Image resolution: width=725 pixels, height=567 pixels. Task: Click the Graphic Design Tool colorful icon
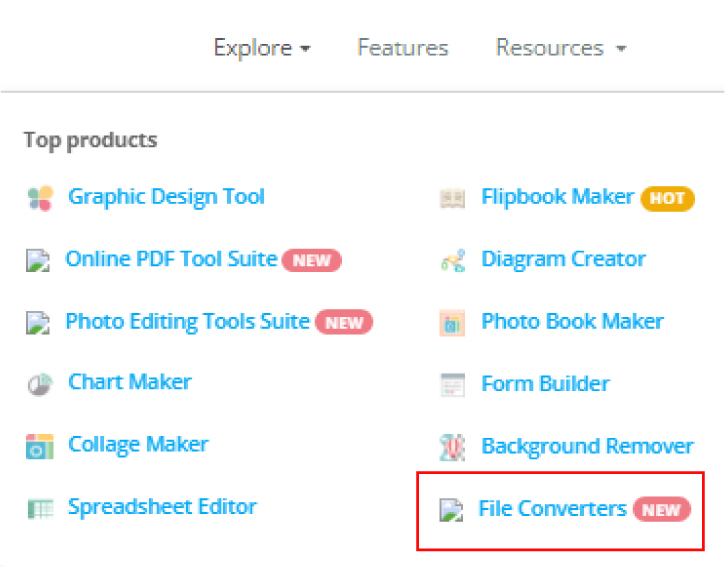coord(39,197)
